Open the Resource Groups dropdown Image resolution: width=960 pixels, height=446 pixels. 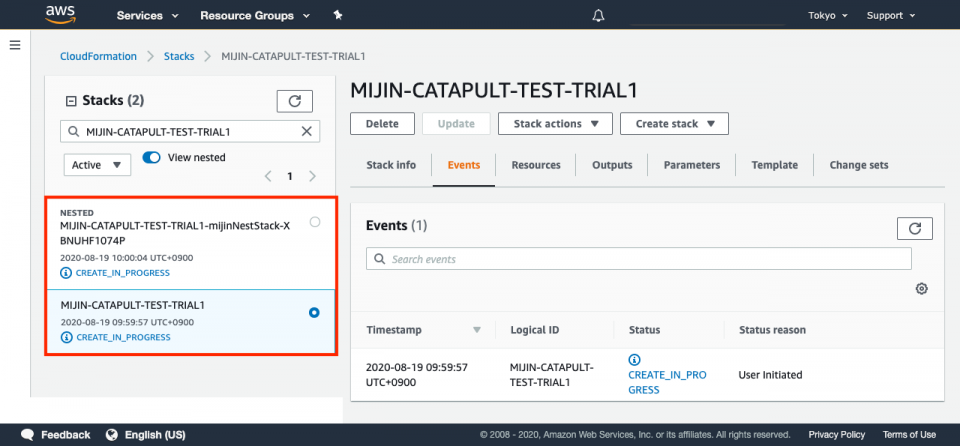[x=255, y=16]
